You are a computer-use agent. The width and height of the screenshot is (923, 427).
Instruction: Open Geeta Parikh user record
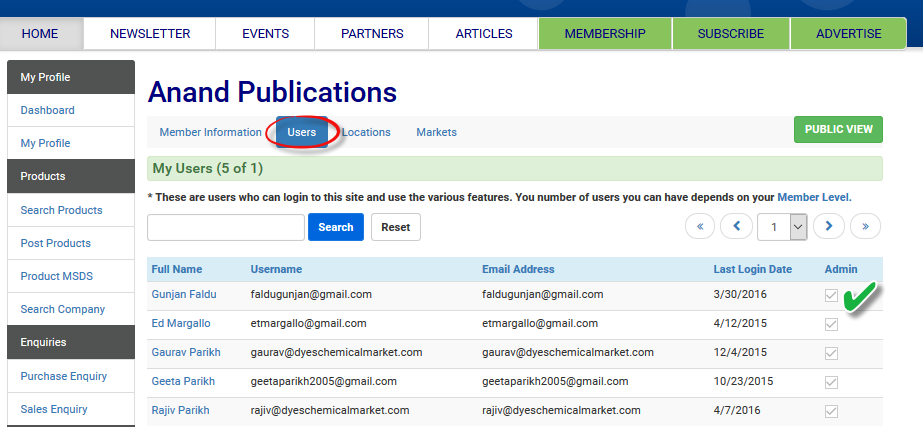point(183,381)
